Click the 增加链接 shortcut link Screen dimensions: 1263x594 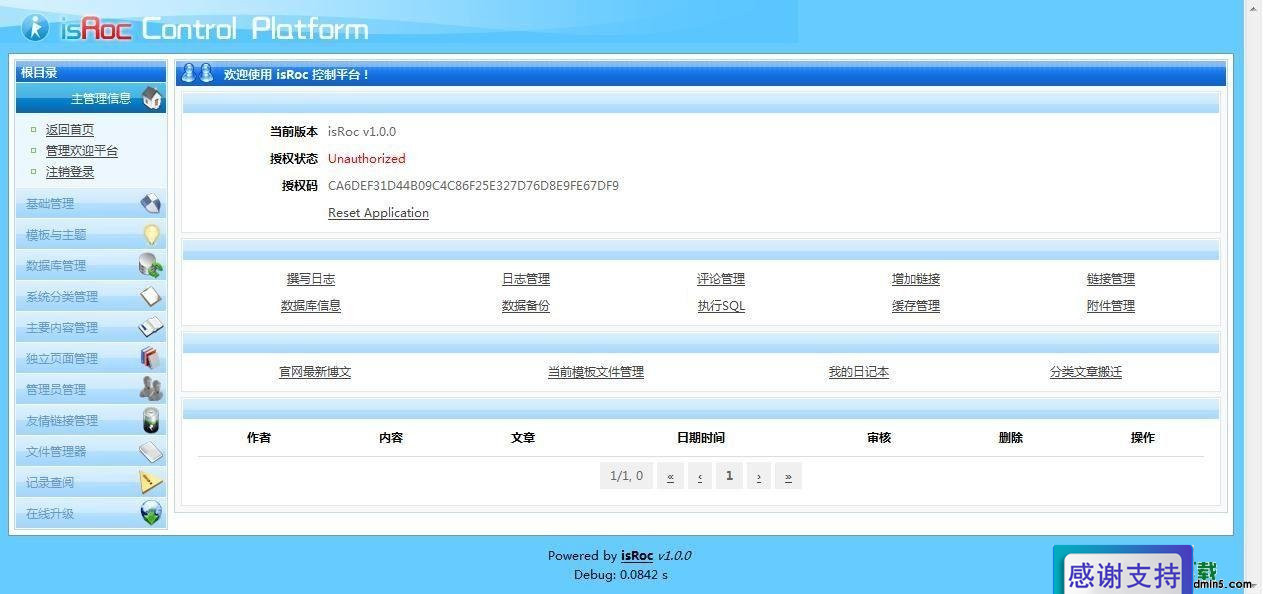pos(916,279)
